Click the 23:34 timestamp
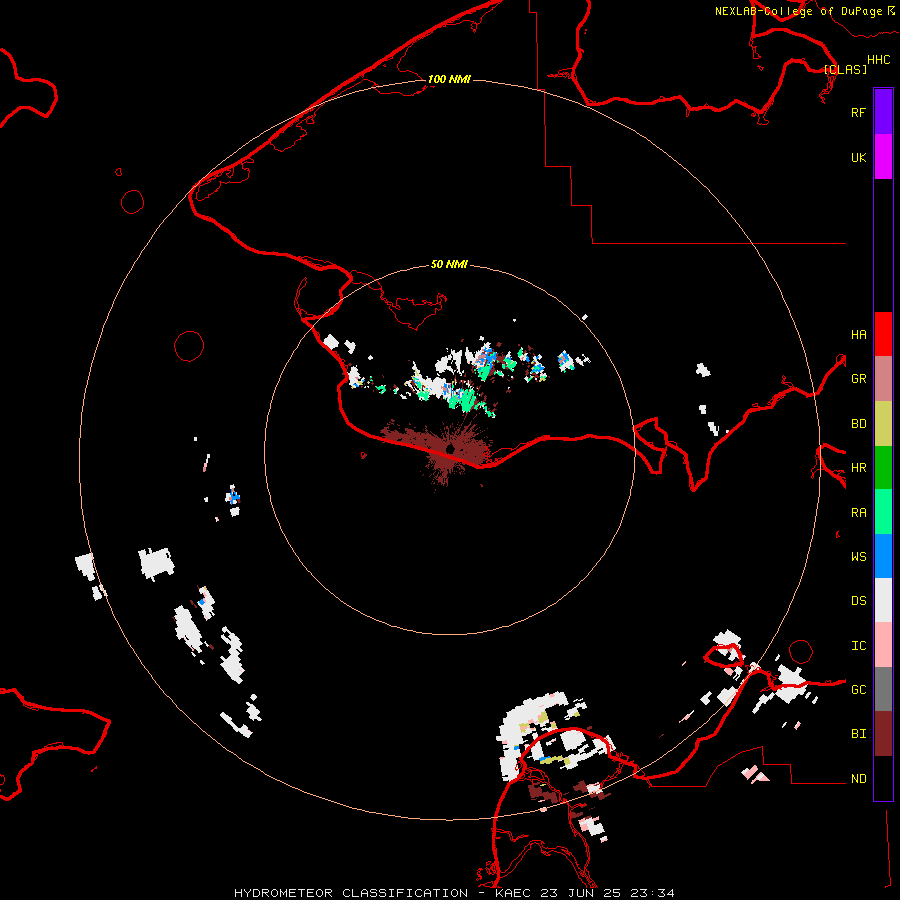 pos(652,893)
